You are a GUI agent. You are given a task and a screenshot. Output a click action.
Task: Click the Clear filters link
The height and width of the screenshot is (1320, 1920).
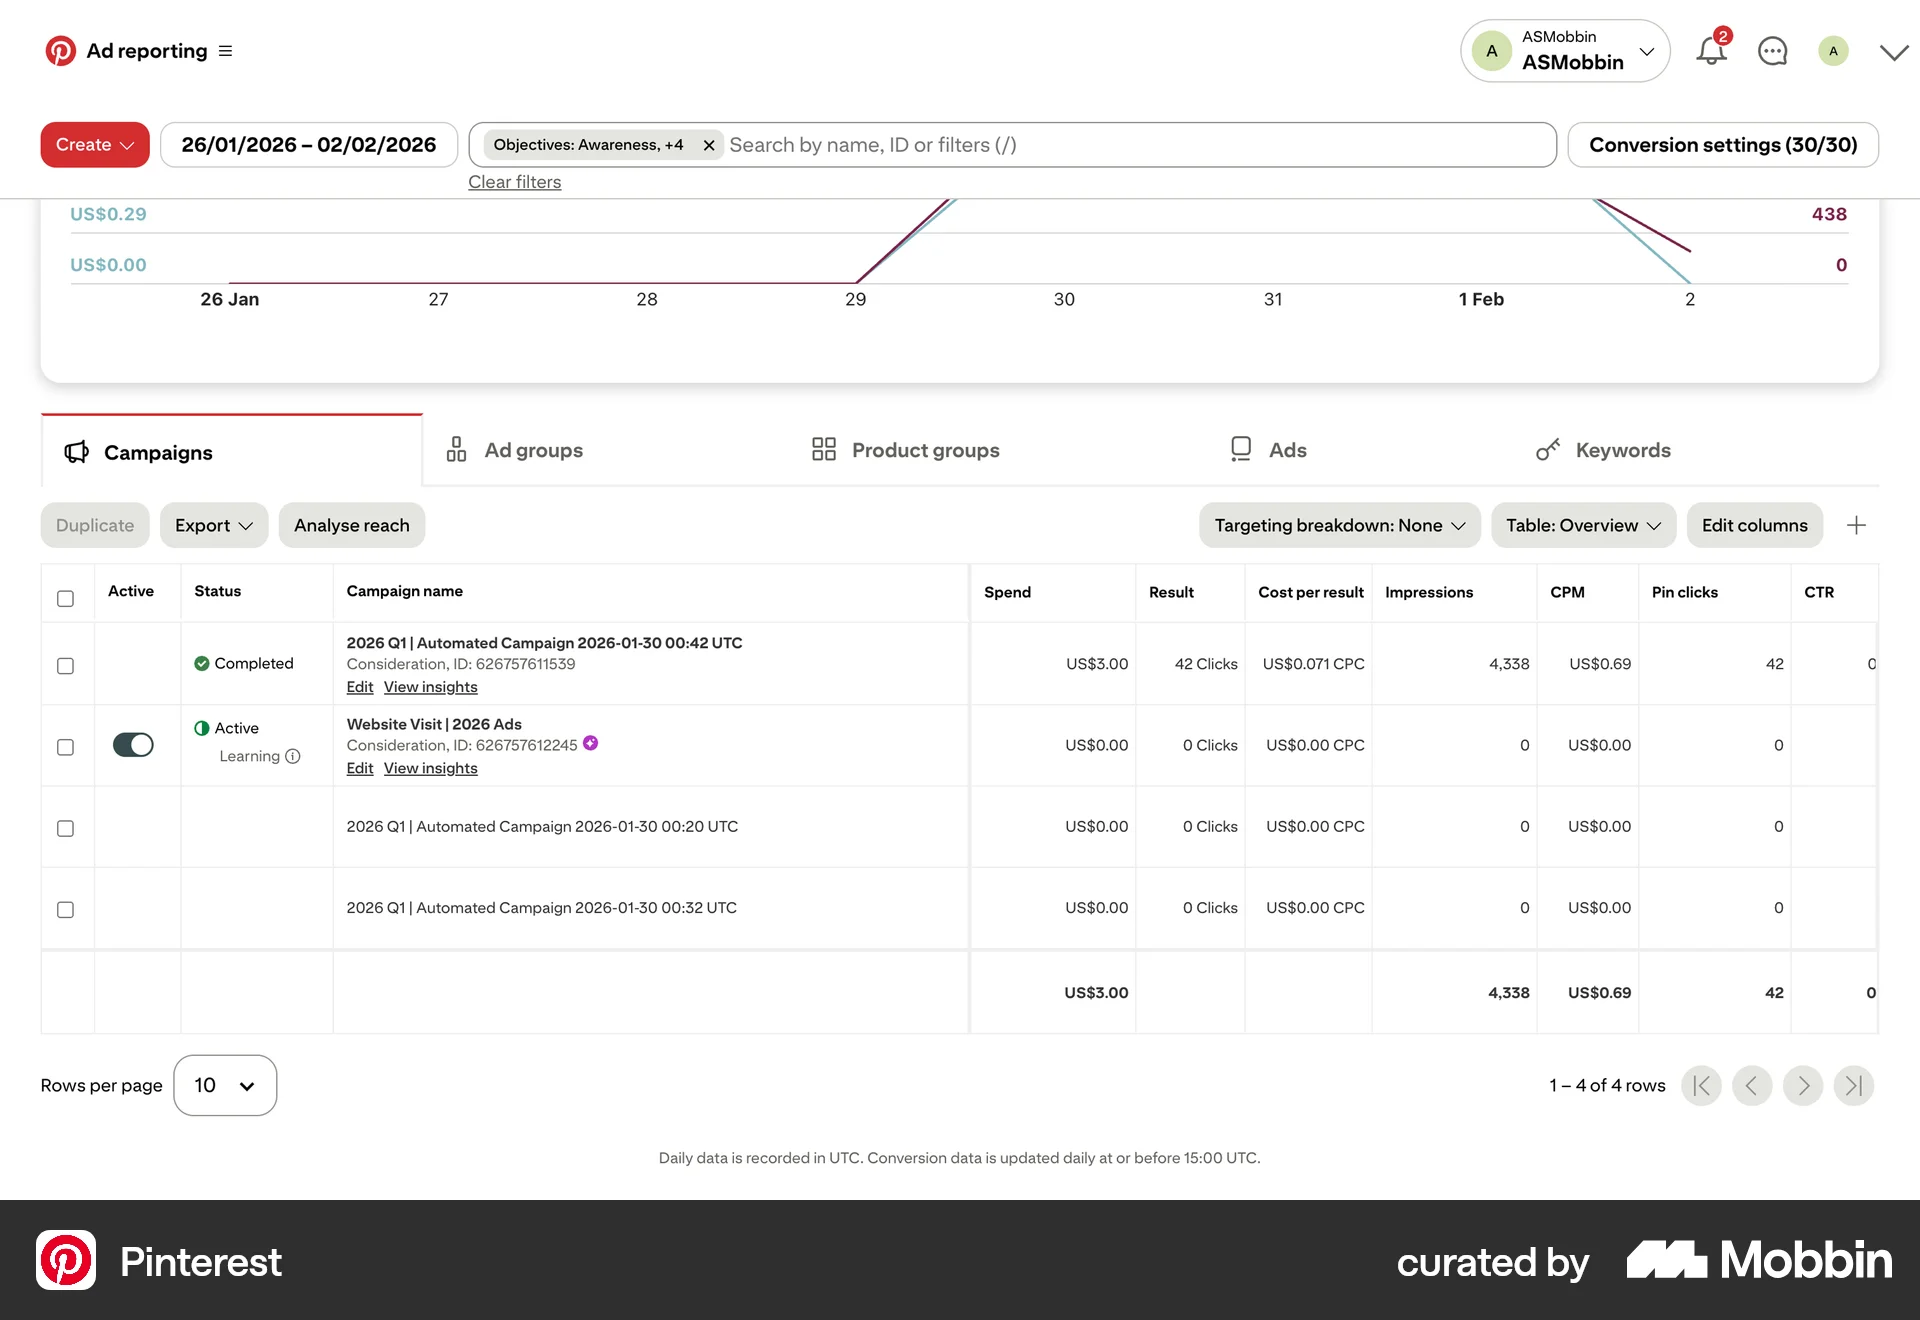(x=514, y=181)
